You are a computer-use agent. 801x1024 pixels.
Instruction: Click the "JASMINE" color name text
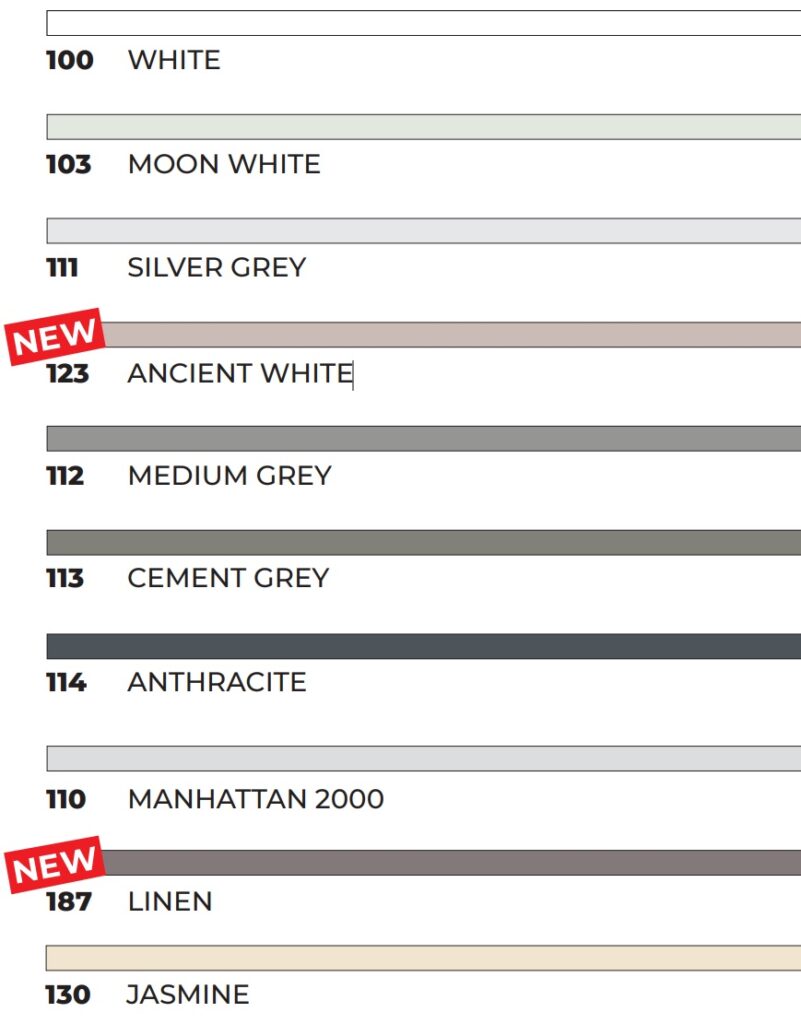point(188,995)
